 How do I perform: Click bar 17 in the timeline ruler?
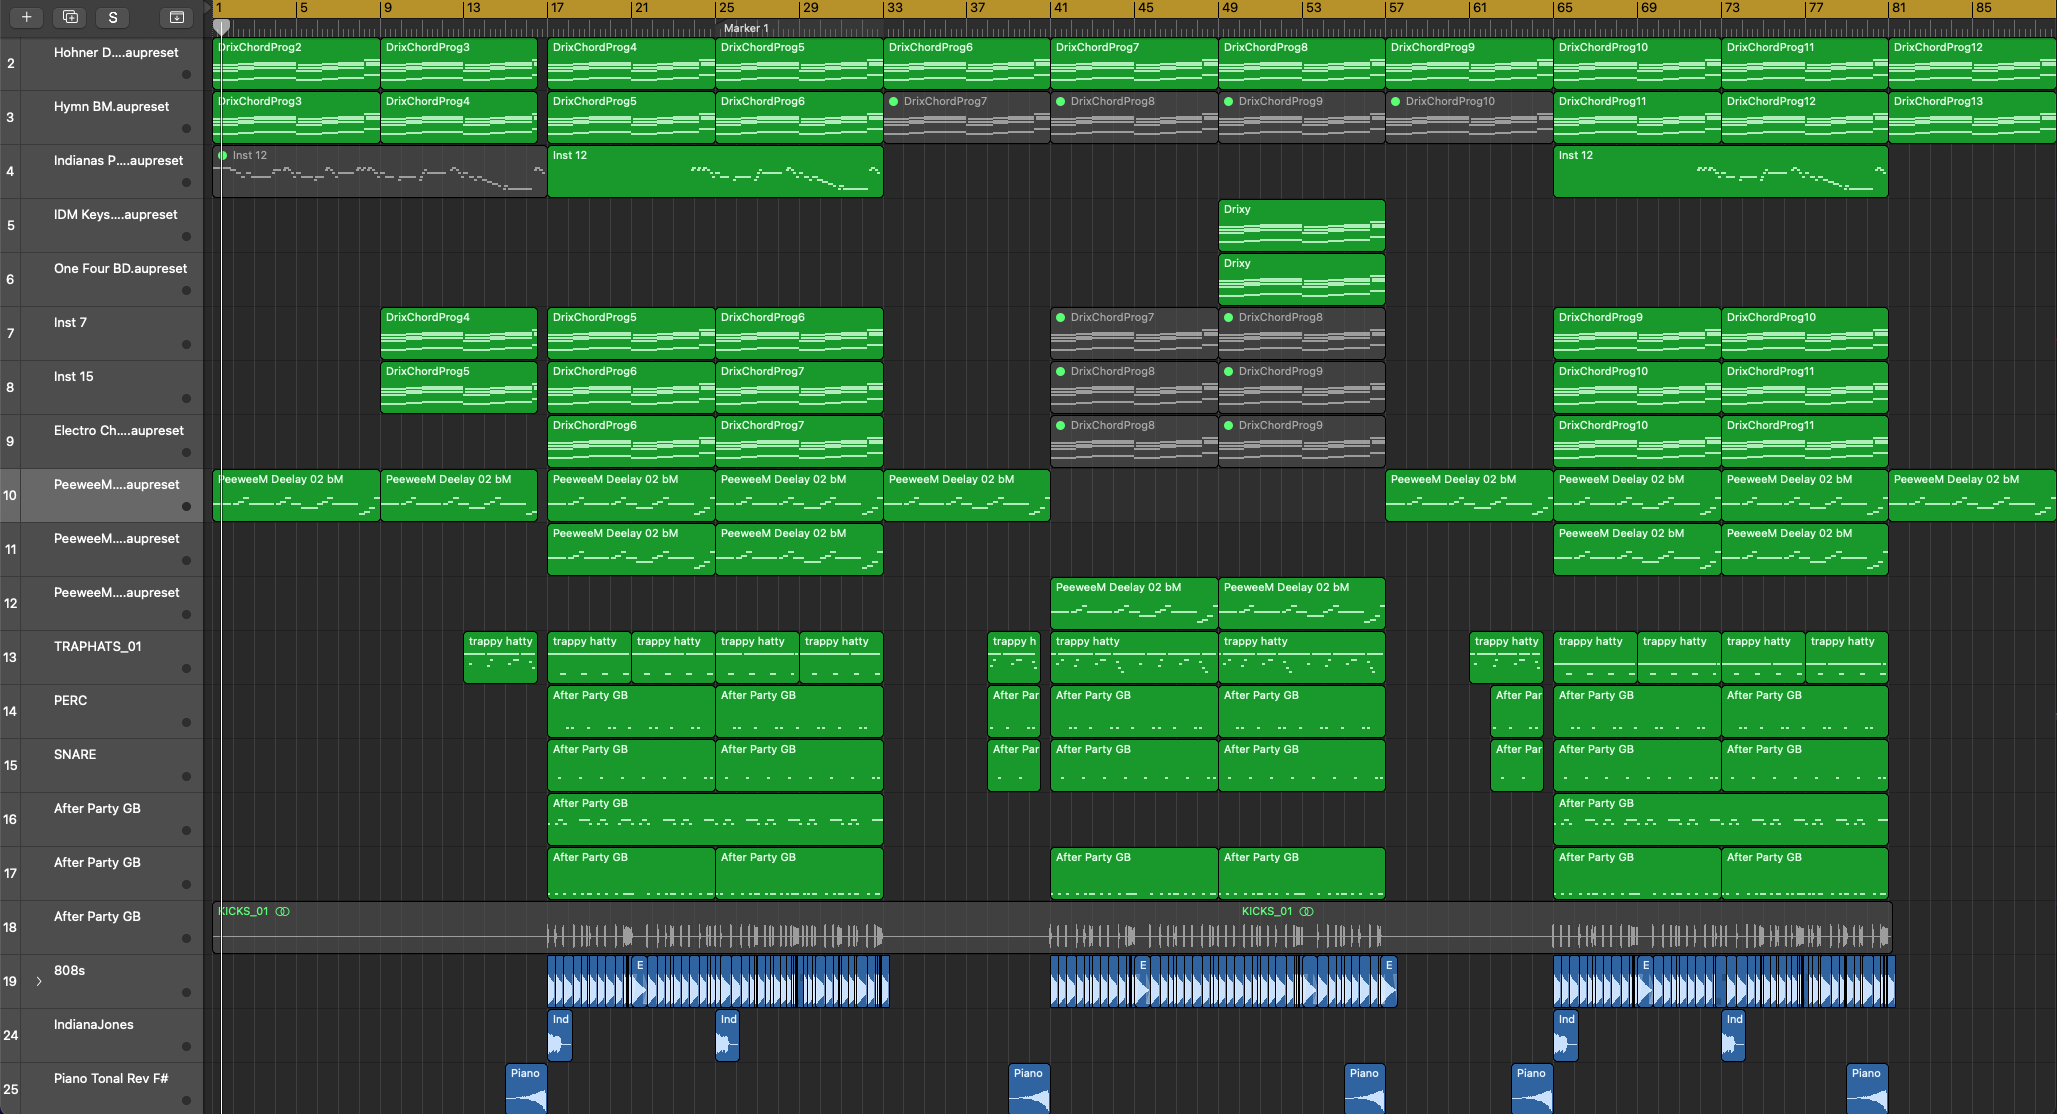tap(556, 8)
